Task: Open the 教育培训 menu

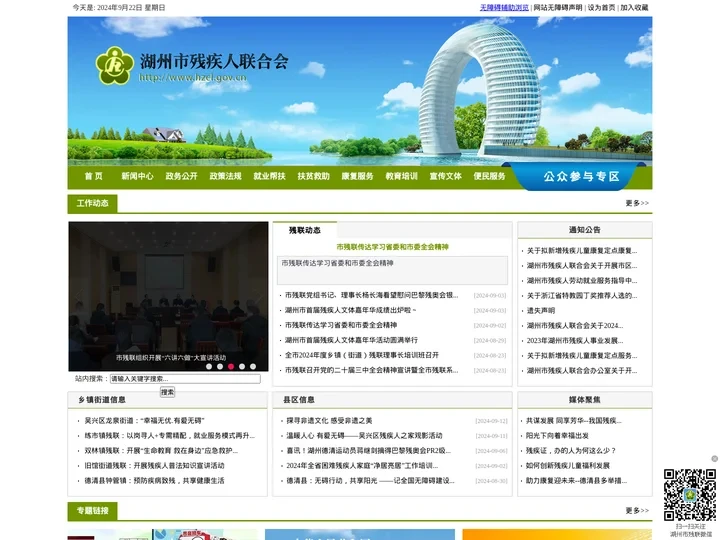Action: pos(401,176)
